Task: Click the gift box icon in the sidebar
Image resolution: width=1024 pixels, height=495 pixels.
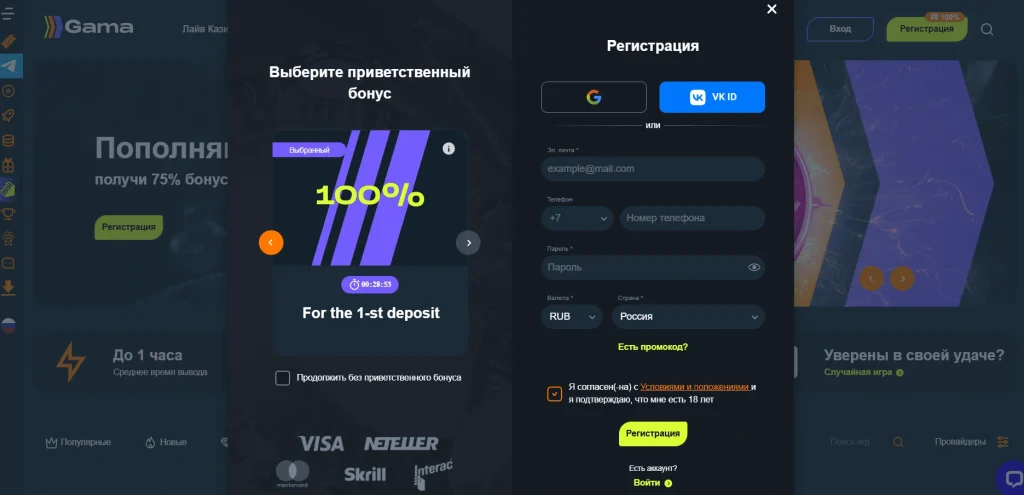Action: point(8,165)
